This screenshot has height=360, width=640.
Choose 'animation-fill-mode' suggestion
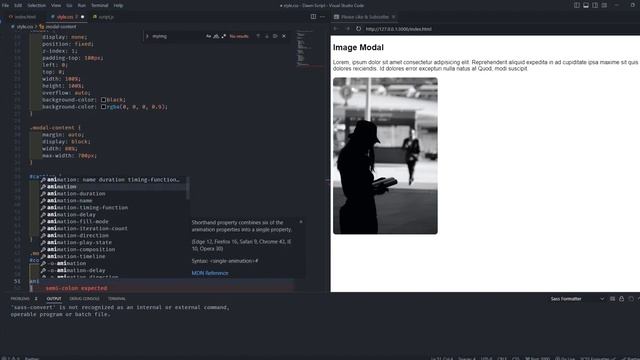(x=113, y=221)
